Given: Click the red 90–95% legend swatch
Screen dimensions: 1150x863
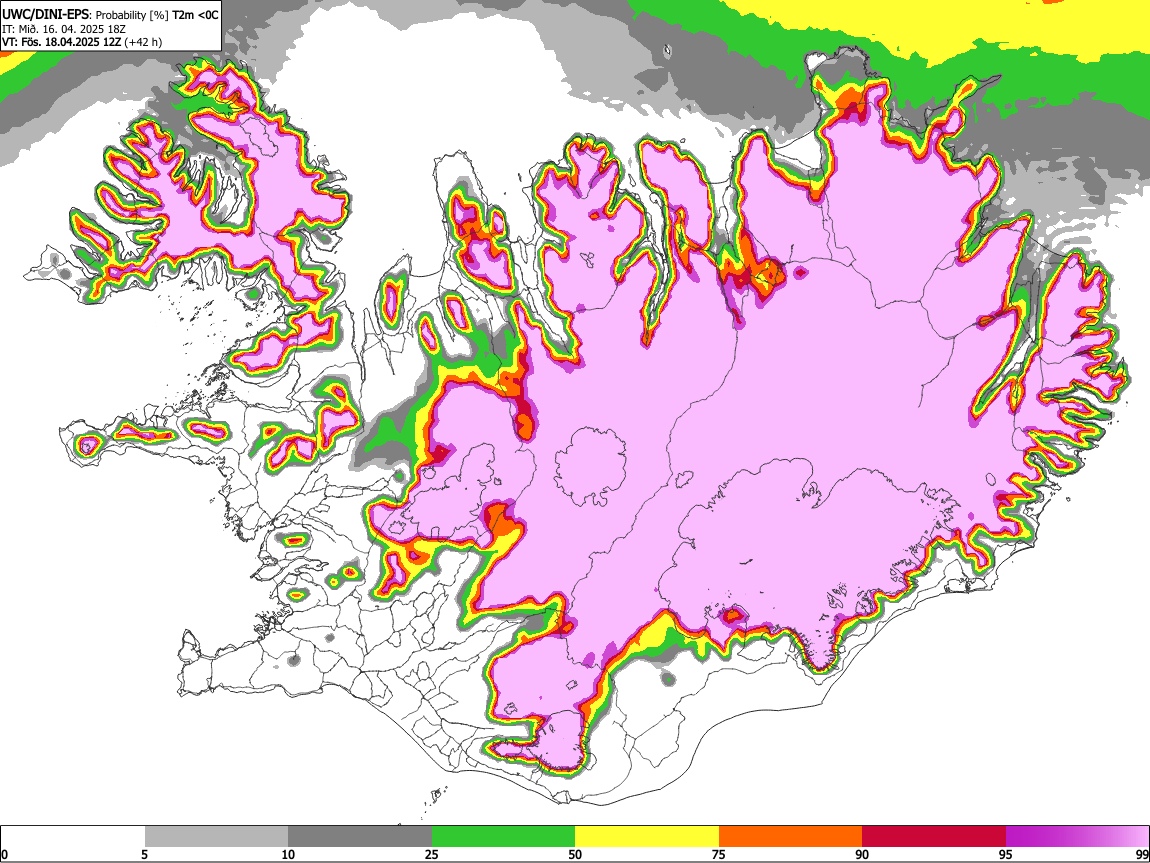Looking at the screenshot, I should [934, 837].
